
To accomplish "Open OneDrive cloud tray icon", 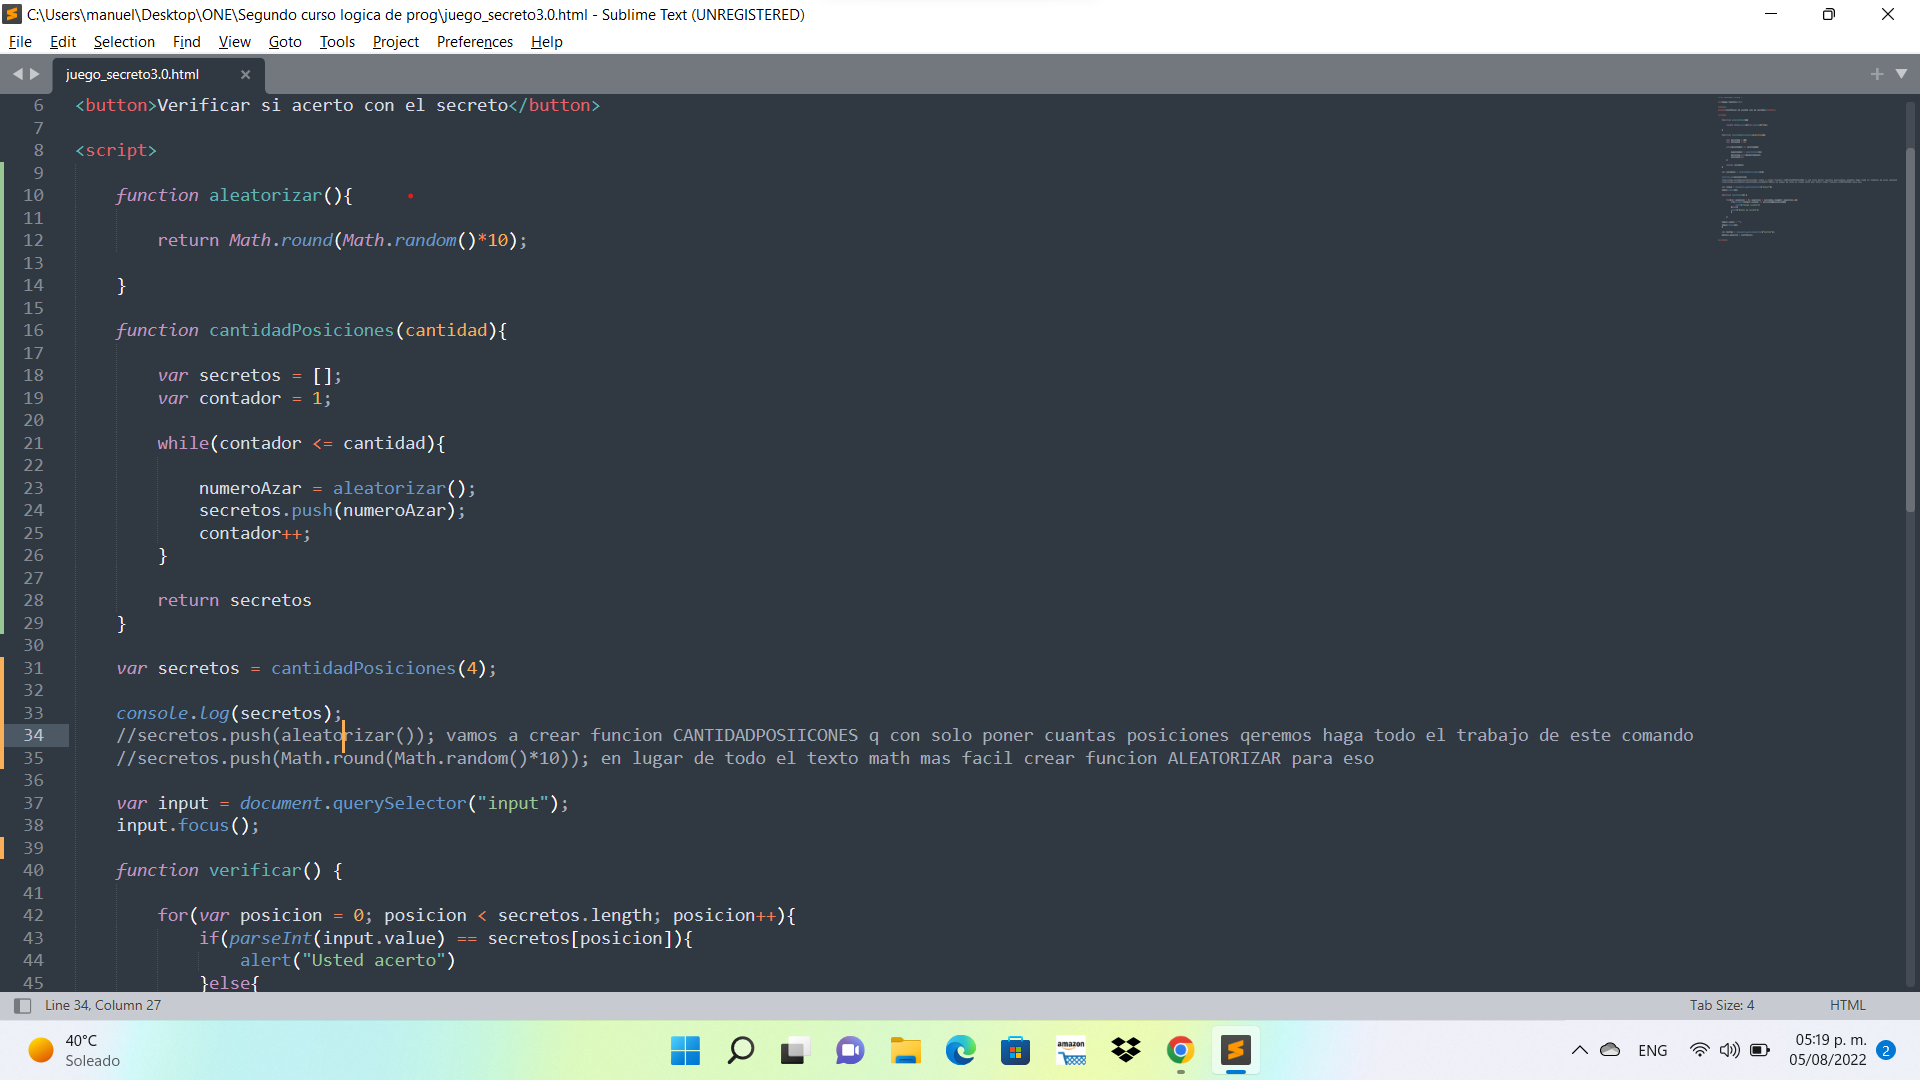I will pyautogui.click(x=1610, y=1050).
